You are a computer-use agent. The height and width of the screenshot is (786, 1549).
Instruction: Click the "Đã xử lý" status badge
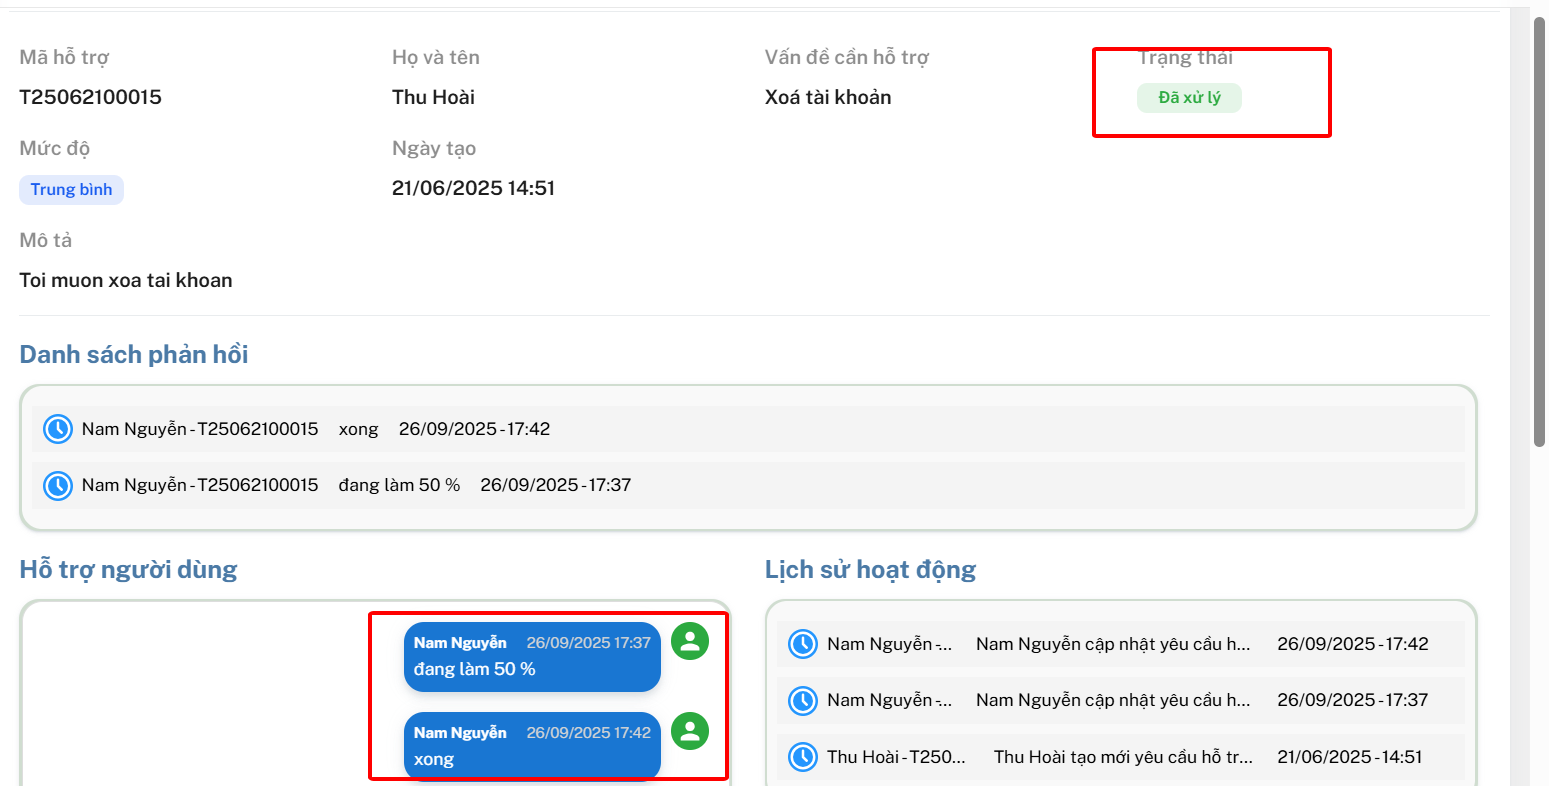(x=1189, y=98)
